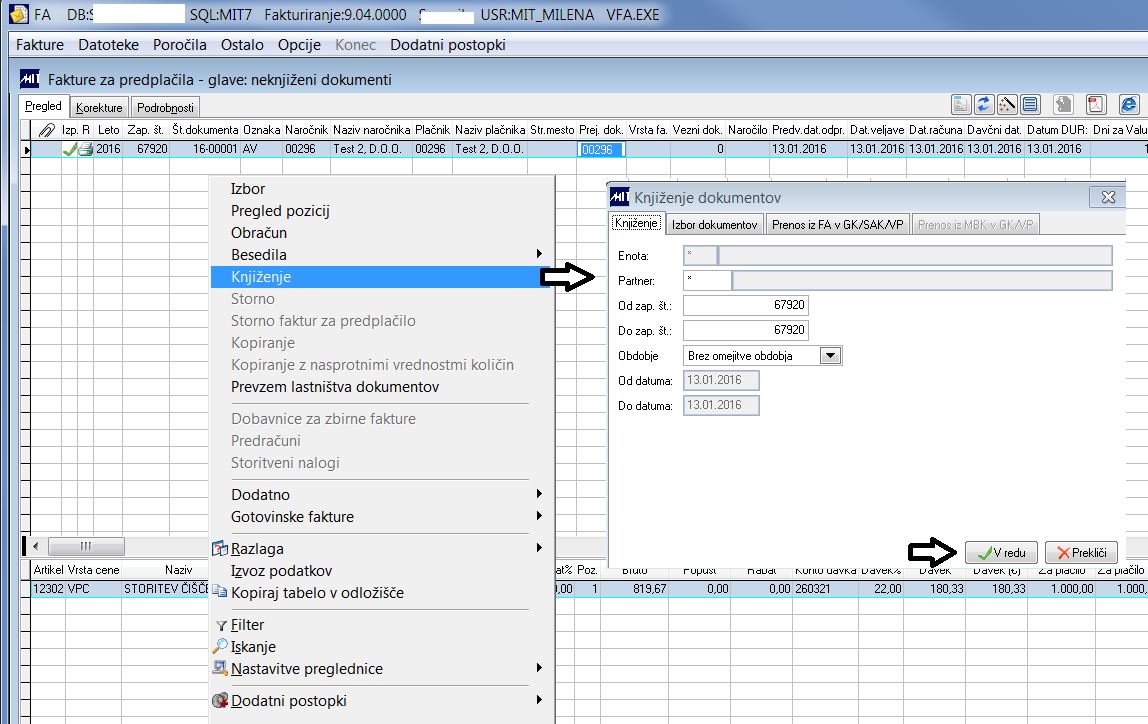The height and width of the screenshot is (724, 1148).
Task: Confirm with the V redu button
Action: click(1001, 553)
